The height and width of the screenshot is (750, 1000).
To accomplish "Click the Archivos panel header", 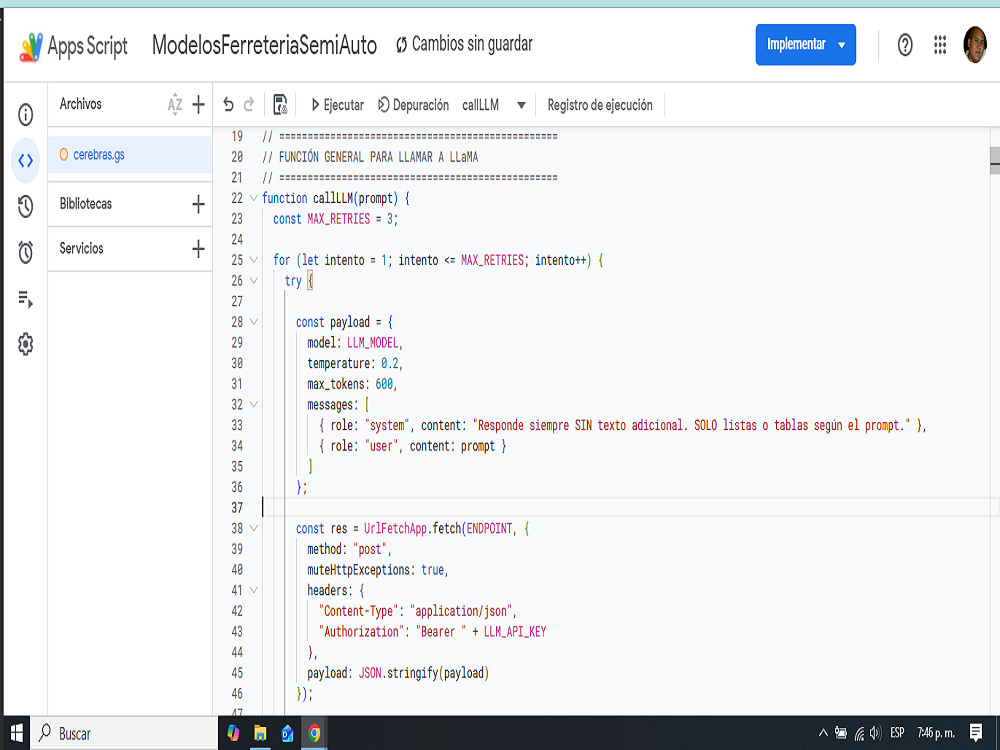I will pos(80,104).
